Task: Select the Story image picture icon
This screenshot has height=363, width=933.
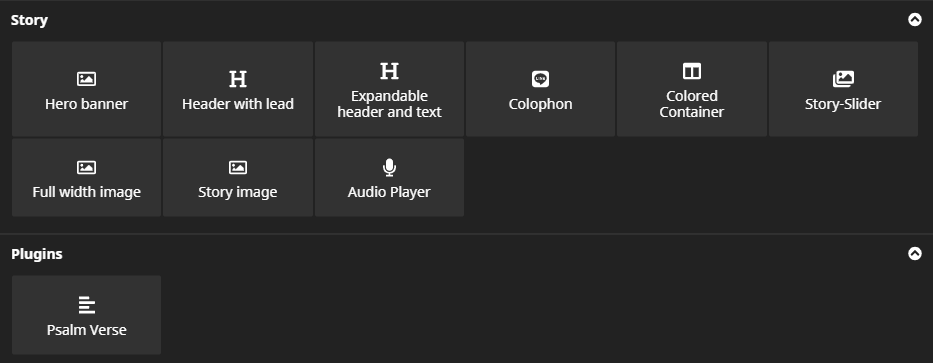Action: click(x=238, y=168)
